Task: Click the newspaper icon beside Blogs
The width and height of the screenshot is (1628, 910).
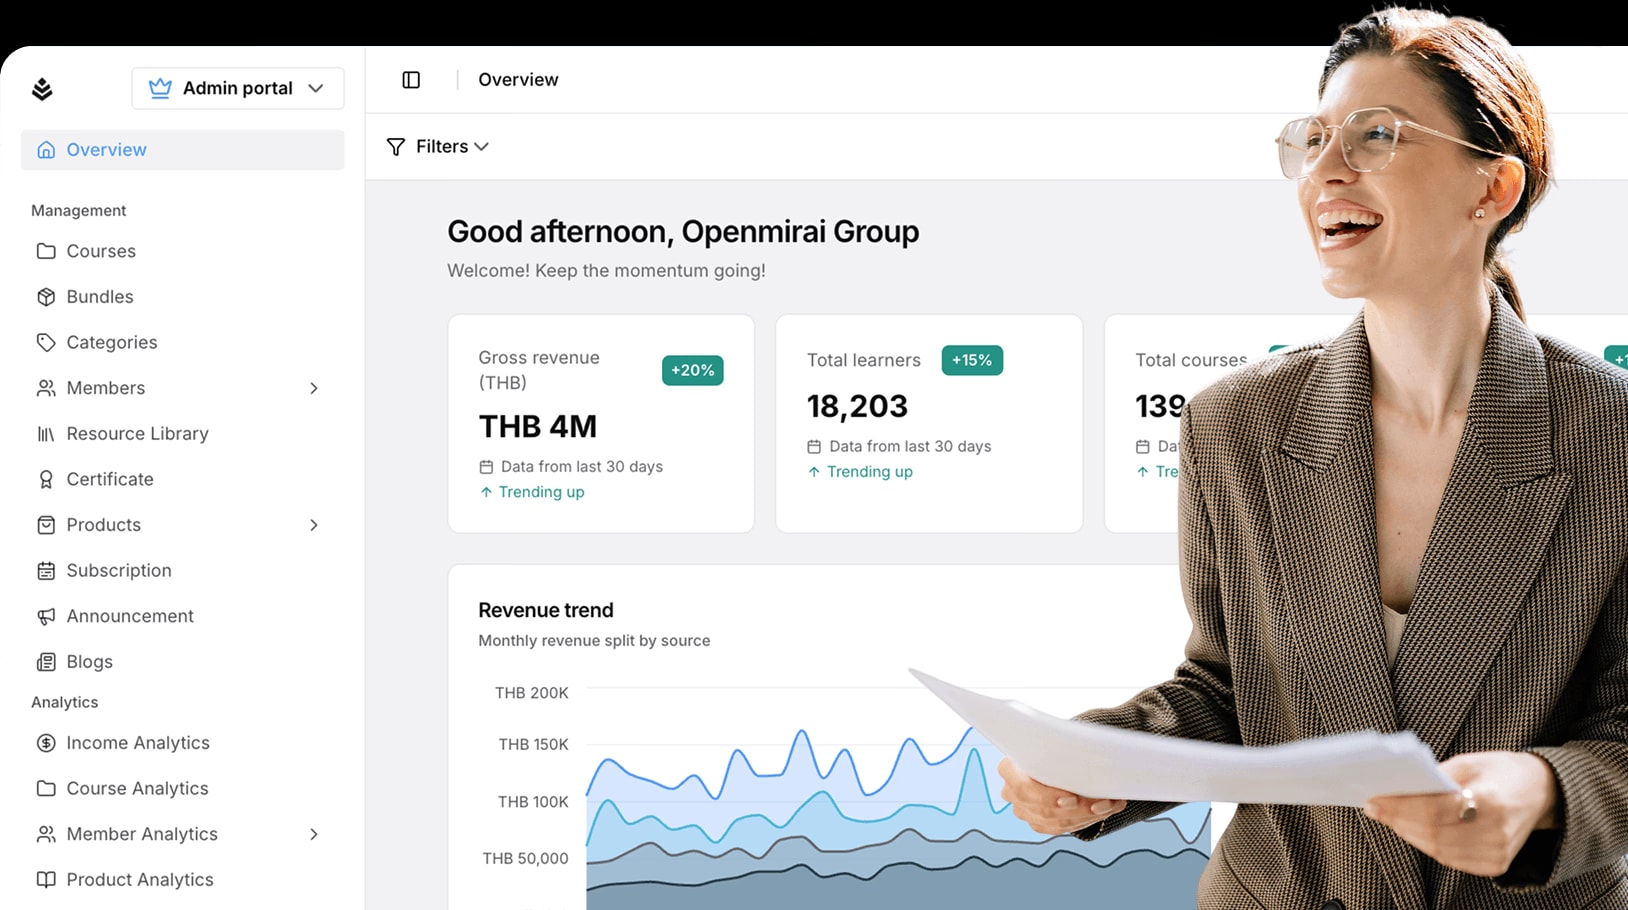Action: 46,662
